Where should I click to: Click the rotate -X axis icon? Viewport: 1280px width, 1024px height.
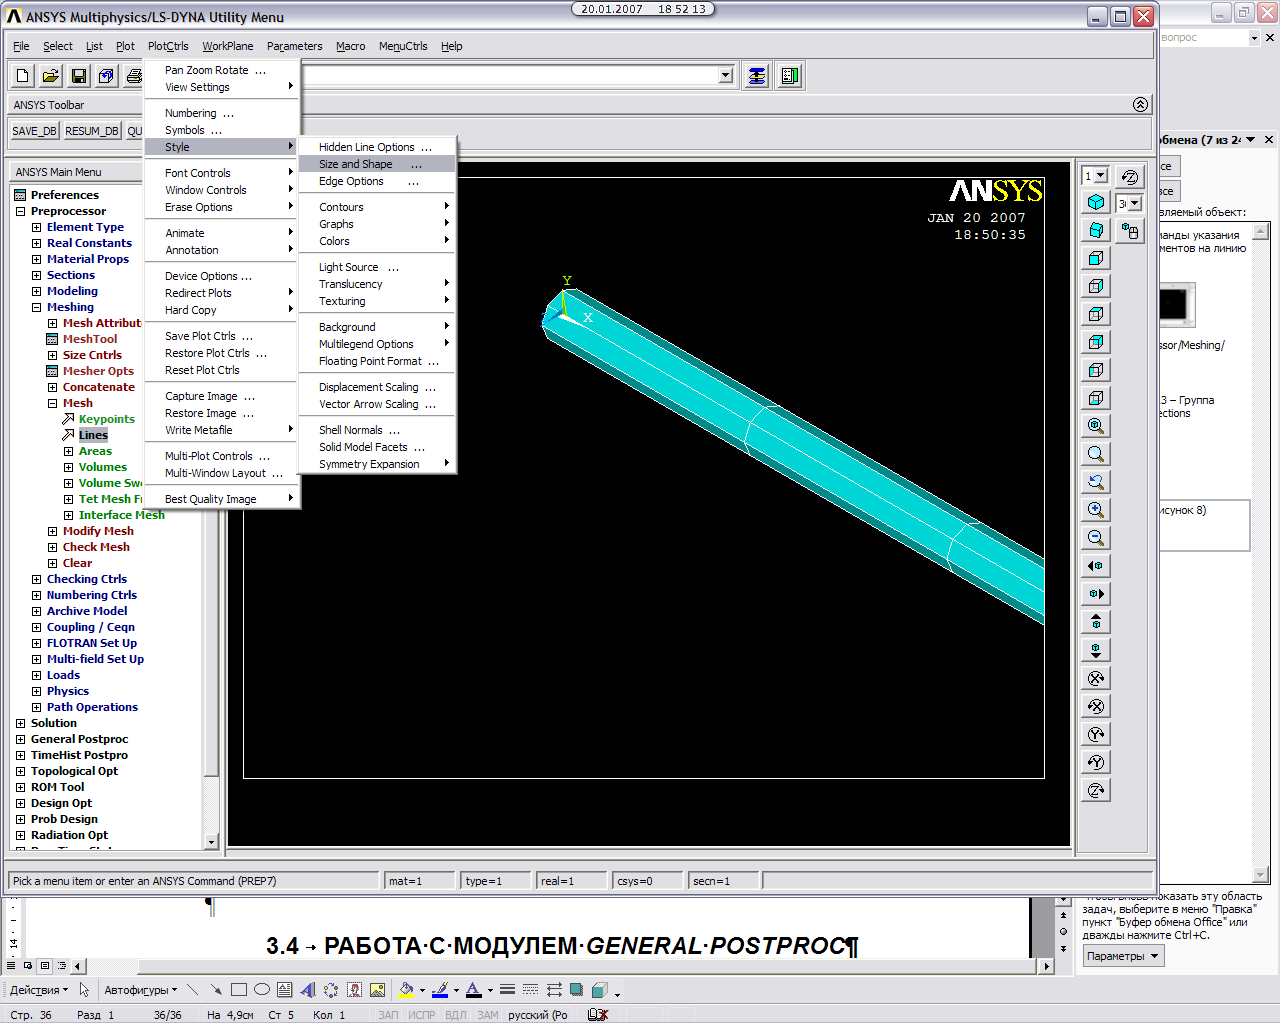[x=1096, y=706]
